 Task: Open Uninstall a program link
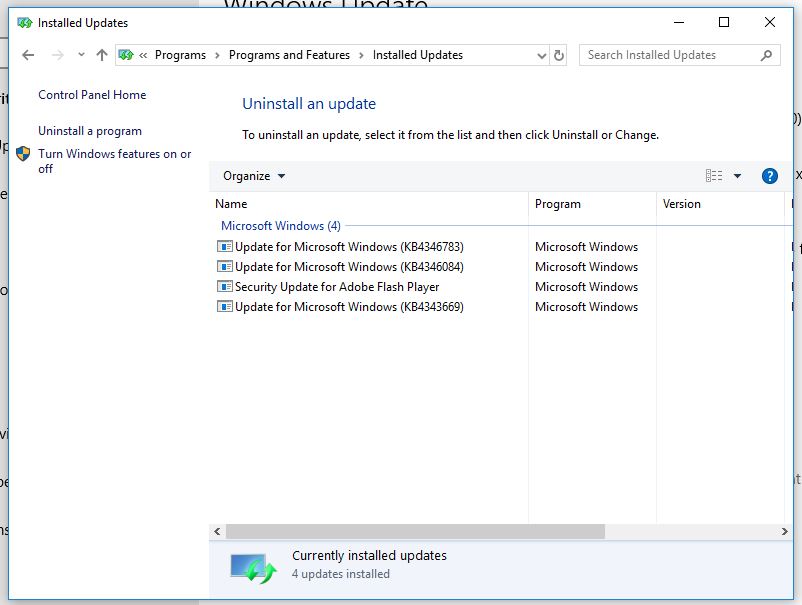click(x=90, y=131)
